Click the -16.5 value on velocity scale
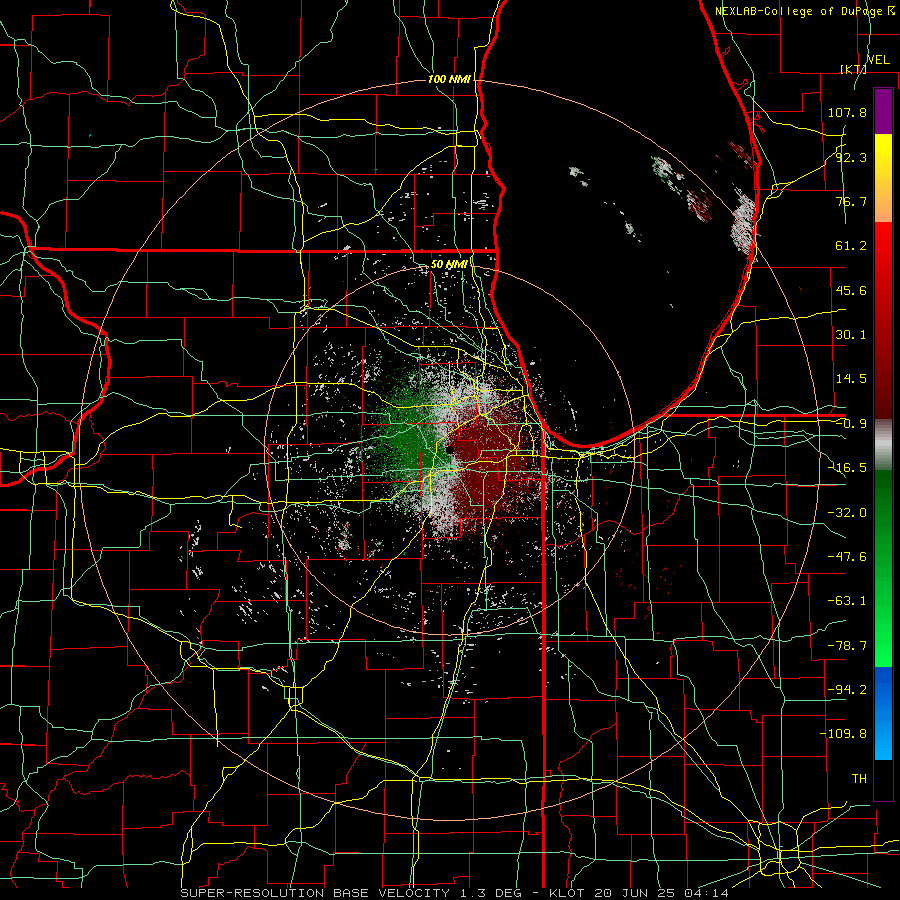The width and height of the screenshot is (900, 900). 847,468
